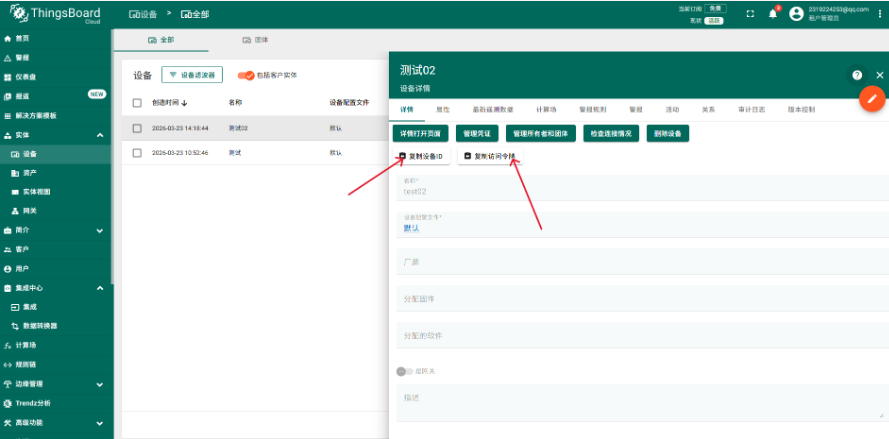Collapse the 集成中心 sidebar section
This screenshot has width=889, height=439.
point(99,288)
